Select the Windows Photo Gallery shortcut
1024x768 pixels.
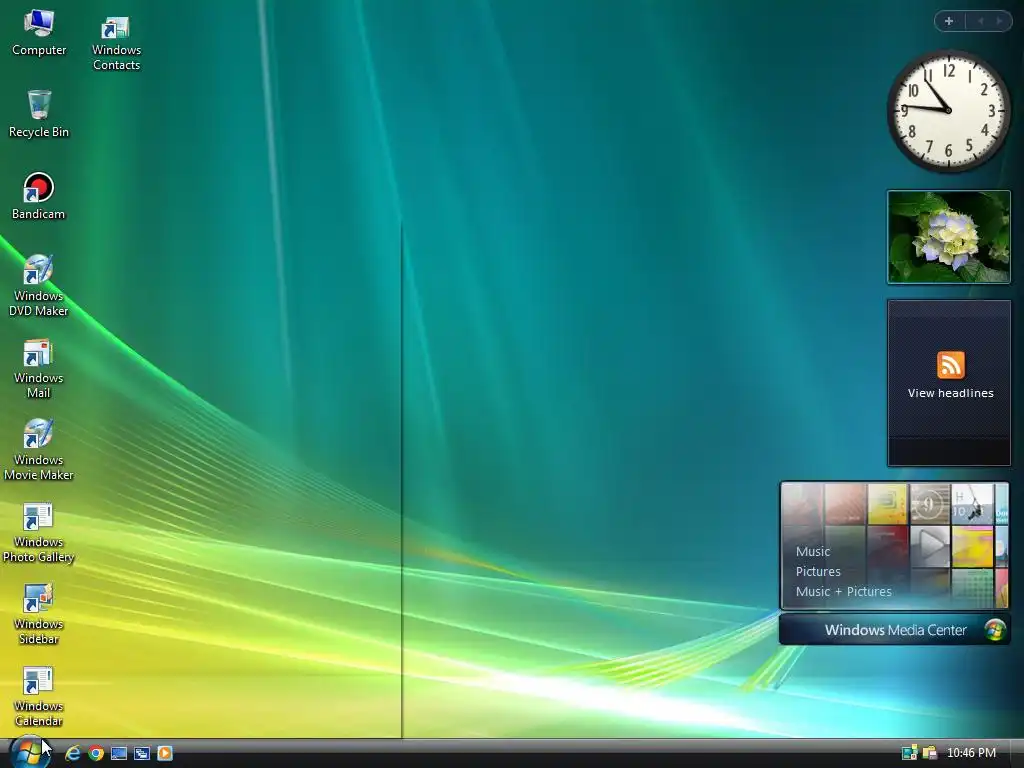point(39,532)
